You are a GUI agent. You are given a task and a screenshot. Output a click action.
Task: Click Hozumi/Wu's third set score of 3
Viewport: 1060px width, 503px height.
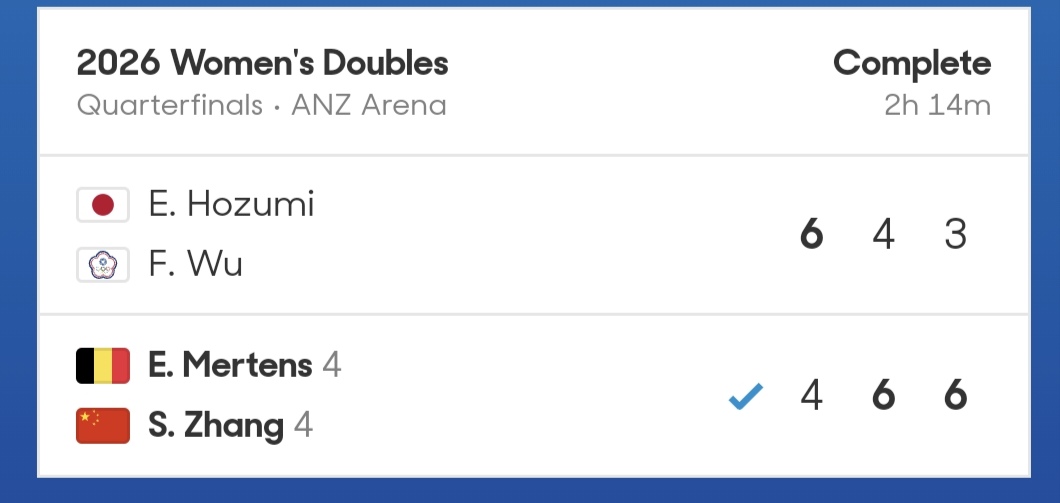(955, 235)
